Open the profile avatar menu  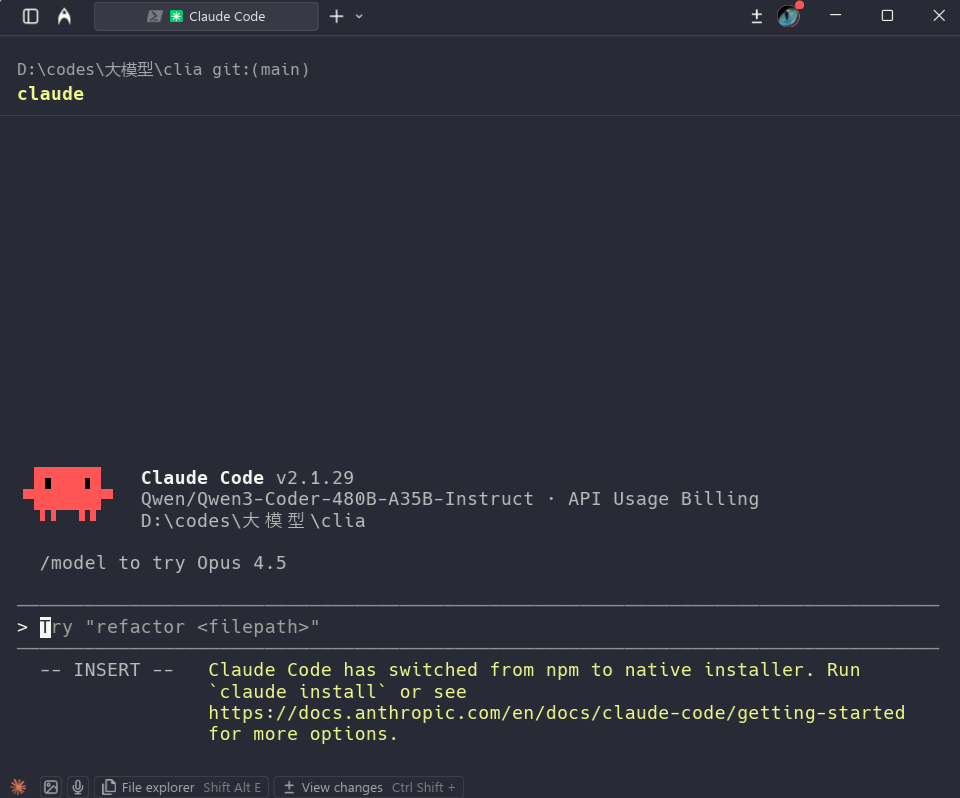coord(789,16)
